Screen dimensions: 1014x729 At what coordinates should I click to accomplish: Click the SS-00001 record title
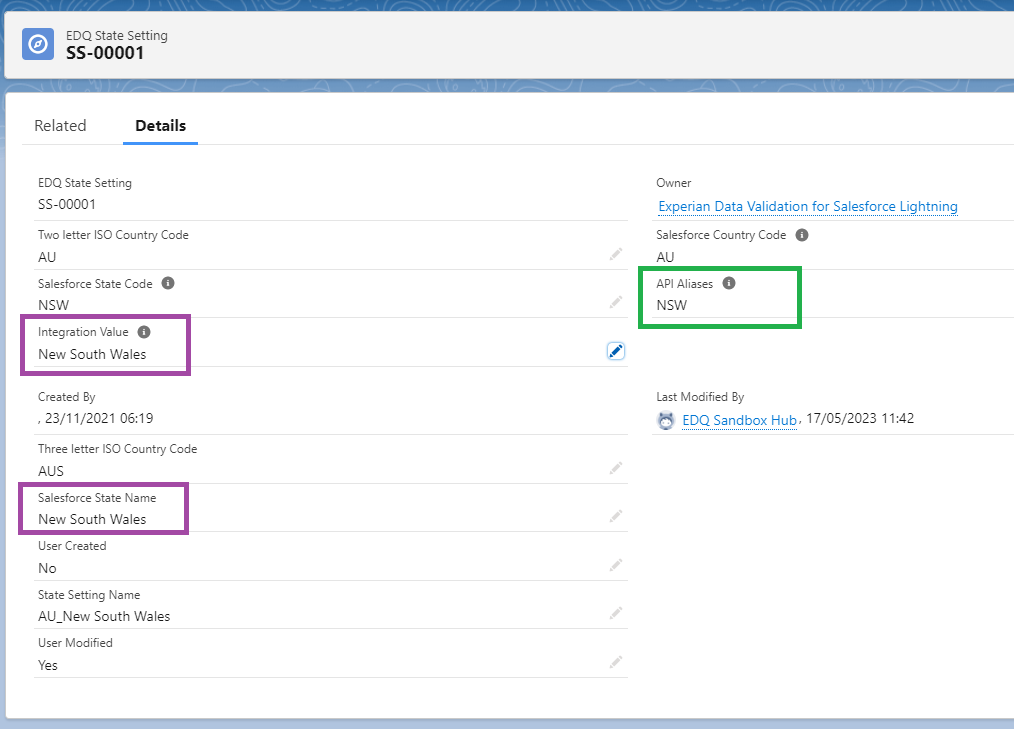point(105,53)
